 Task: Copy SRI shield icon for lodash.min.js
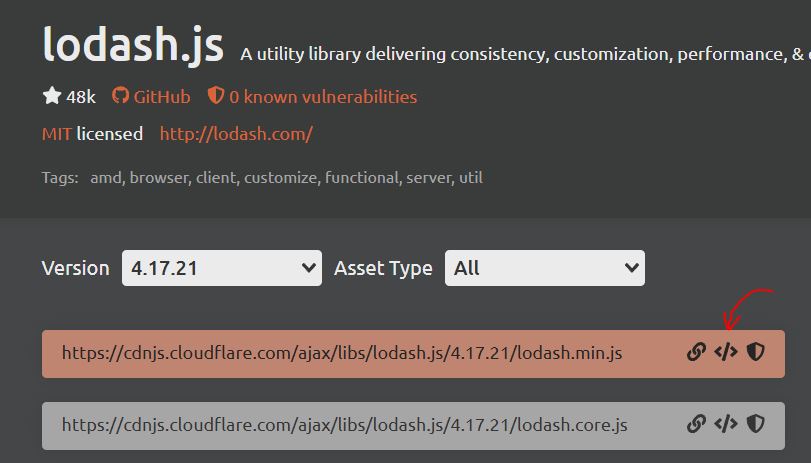tap(756, 352)
